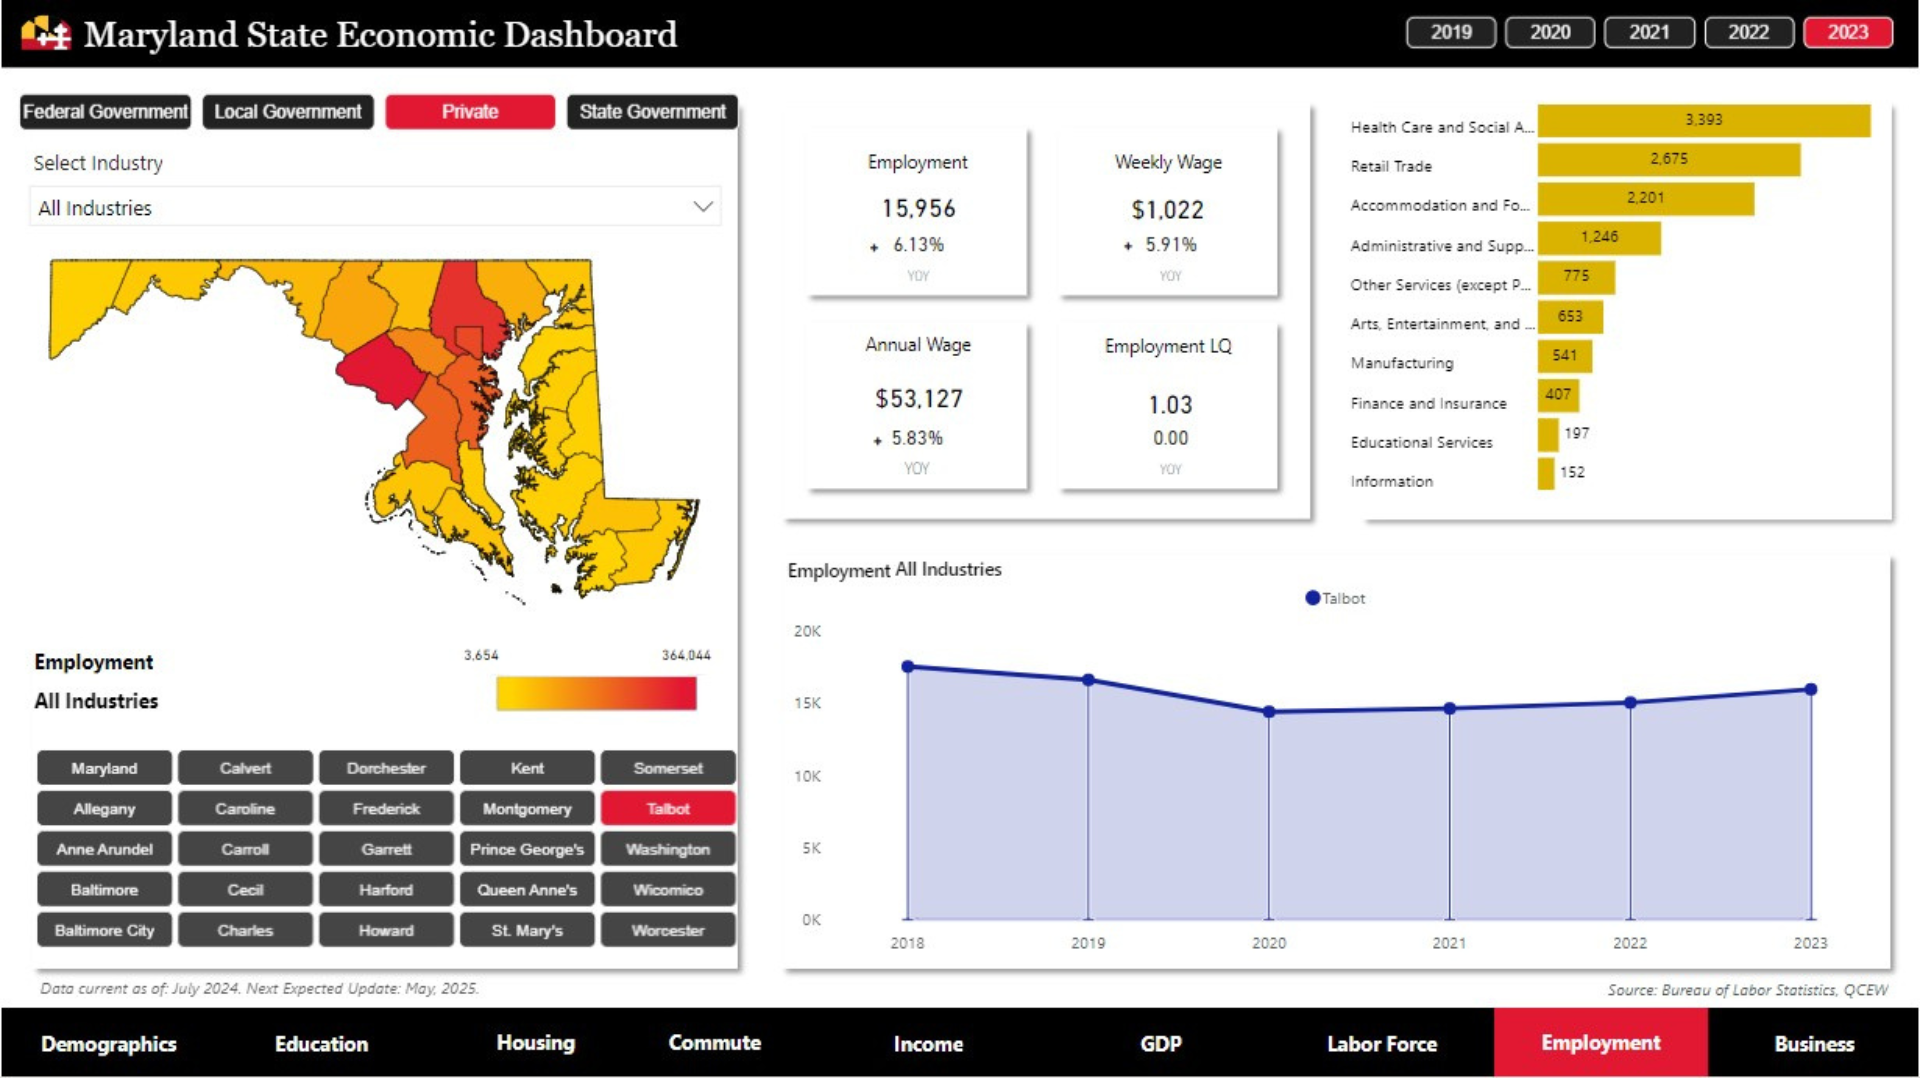
Task: Open the Demographics tab
Action: [108, 1044]
